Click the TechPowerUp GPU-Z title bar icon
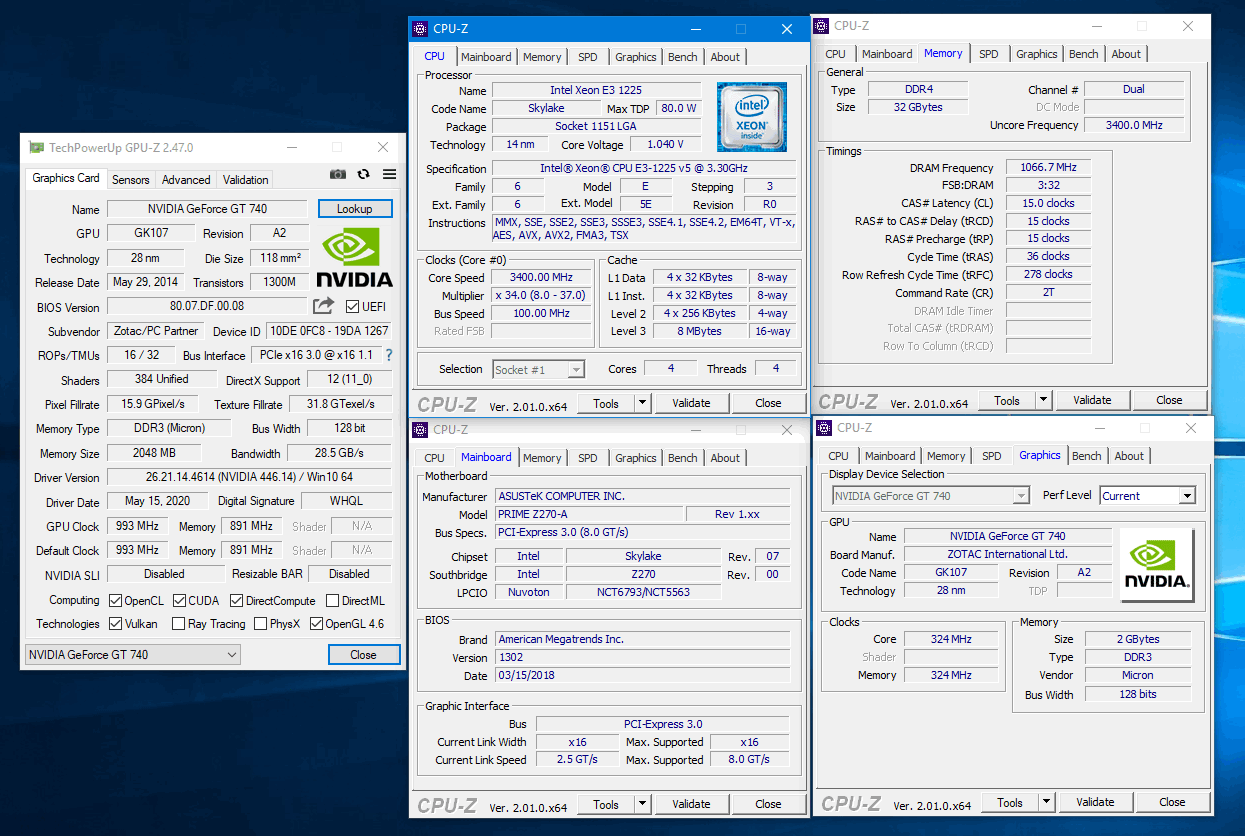Viewport: 1245px width, 836px height. click(37, 148)
